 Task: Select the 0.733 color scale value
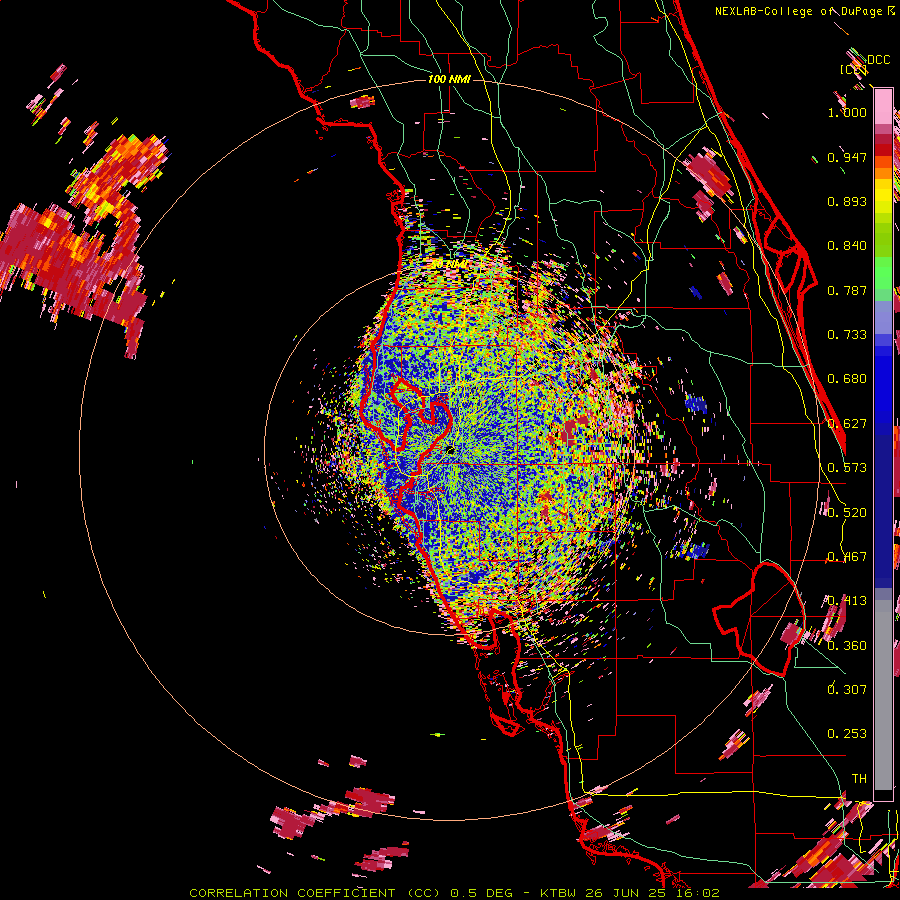847,335
